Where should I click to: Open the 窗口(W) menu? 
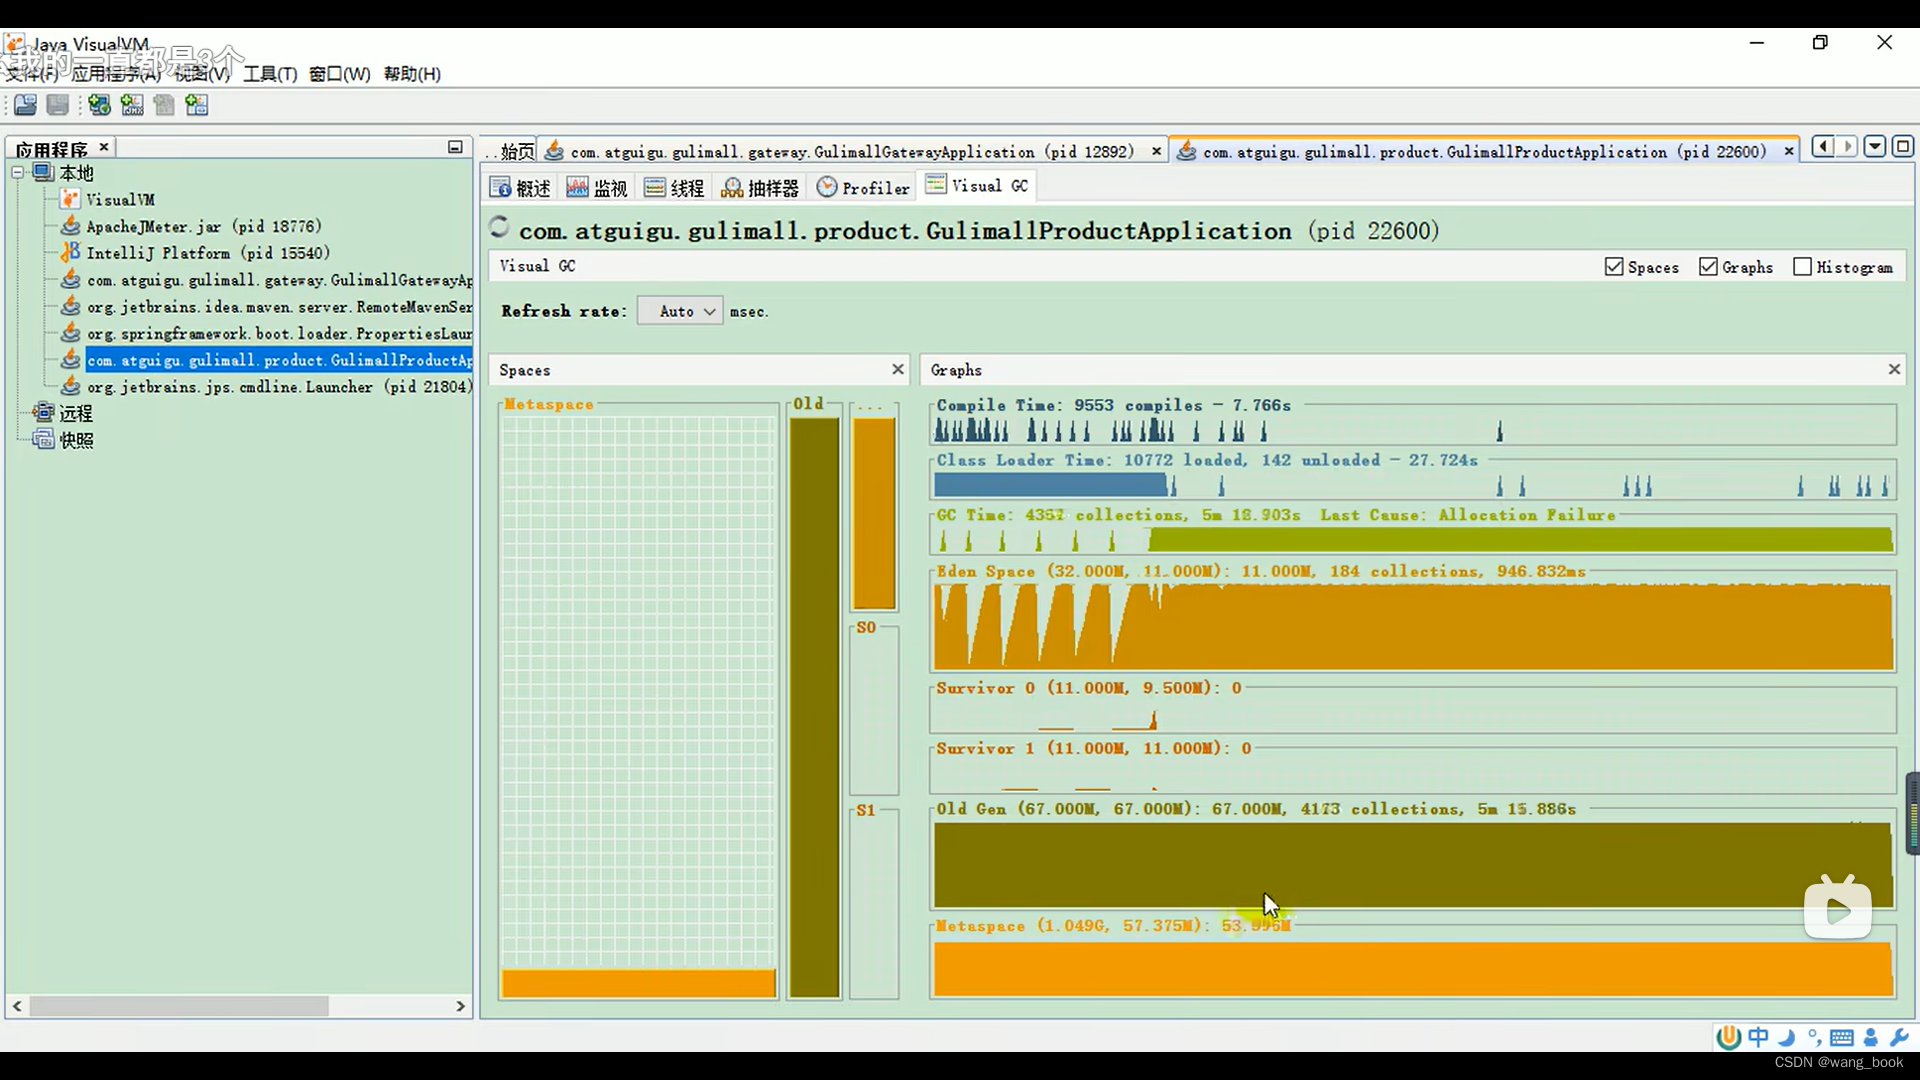[x=339, y=74]
